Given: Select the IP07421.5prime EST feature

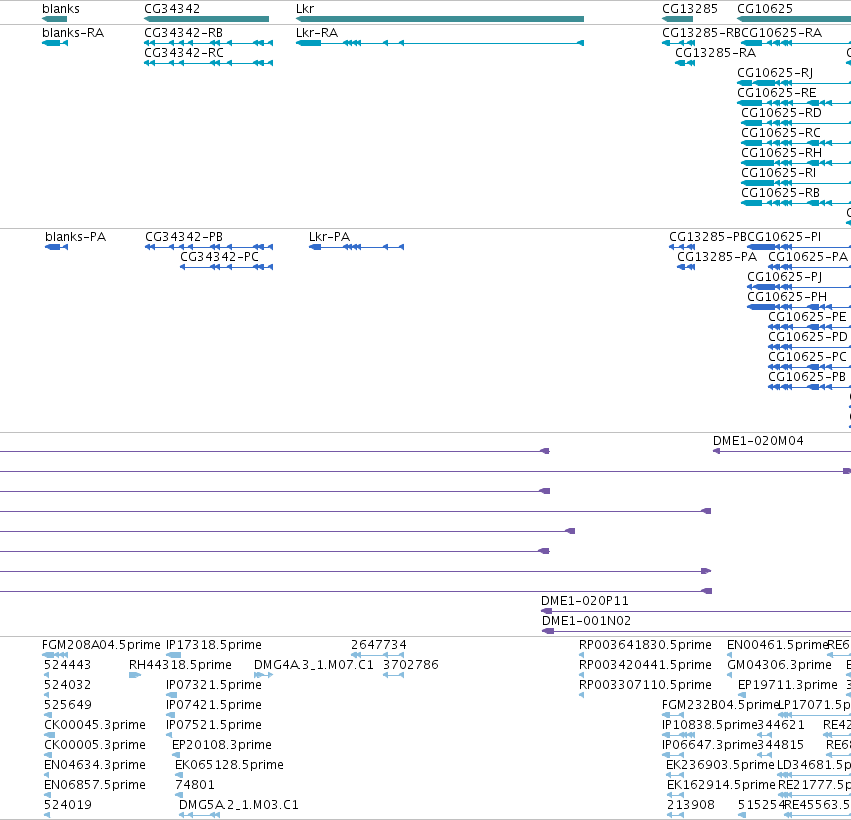Looking at the screenshot, I should coord(169,715).
